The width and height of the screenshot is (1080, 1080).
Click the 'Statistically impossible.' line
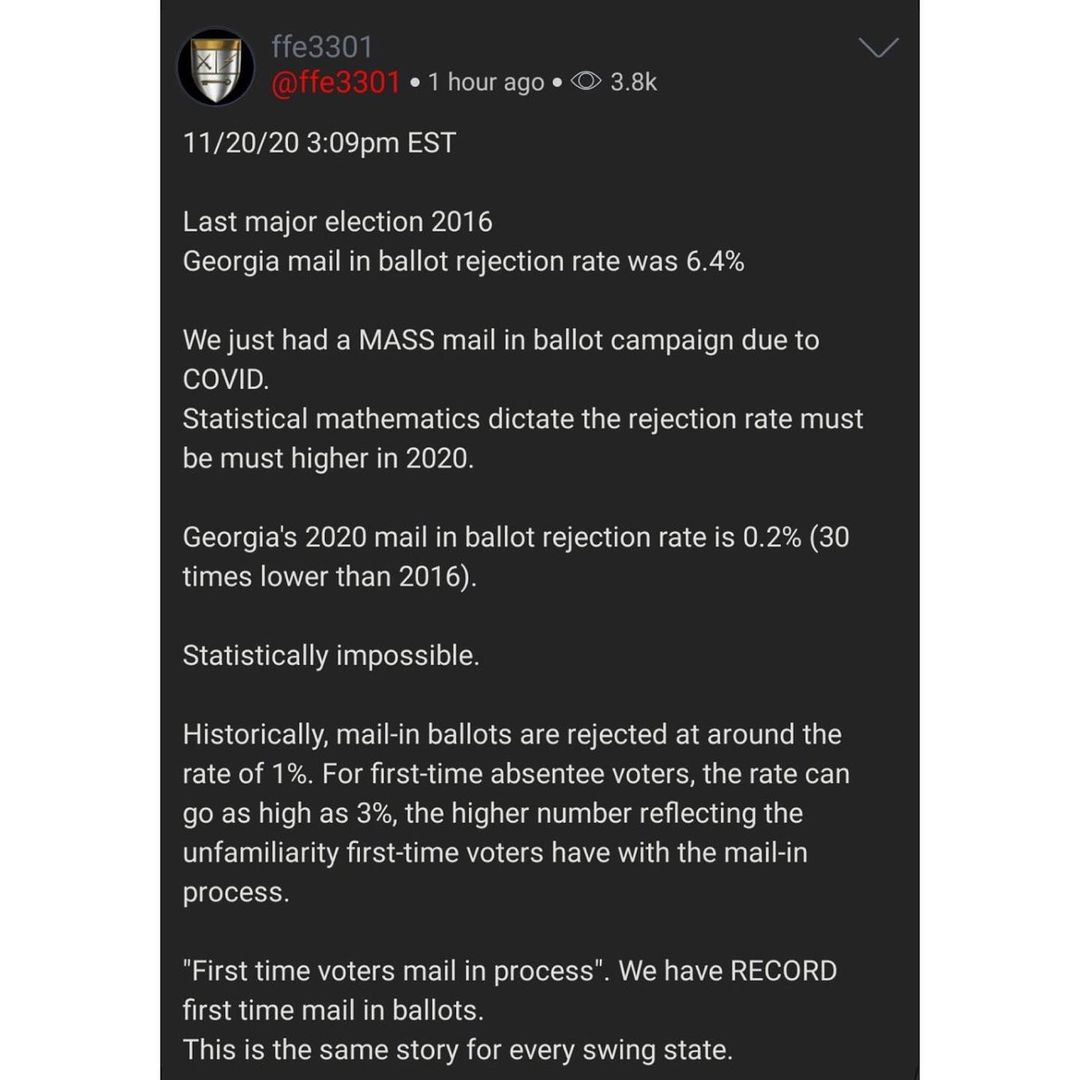pos(331,656)
